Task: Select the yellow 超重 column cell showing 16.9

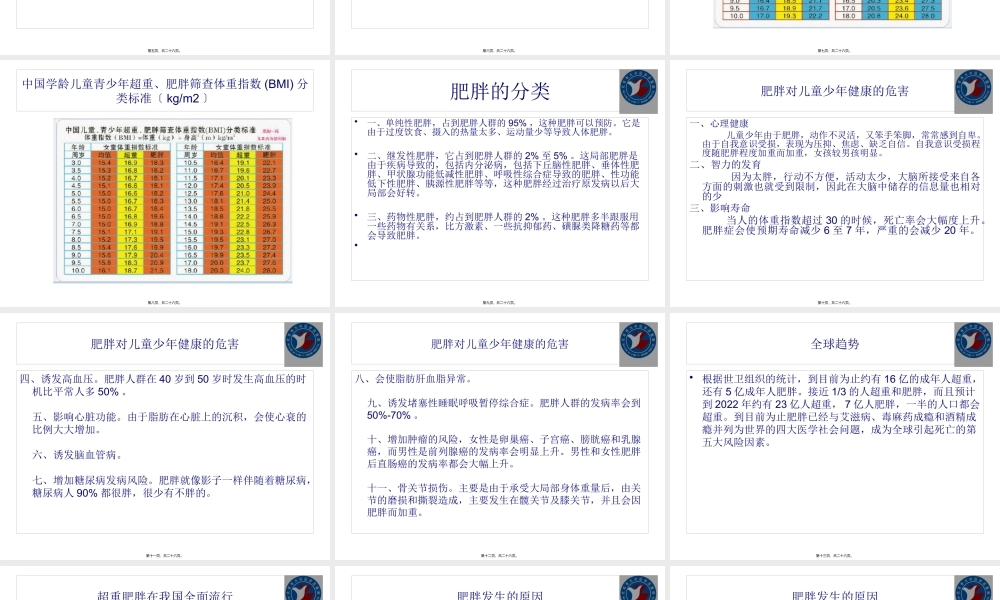Action: [130, 162]
